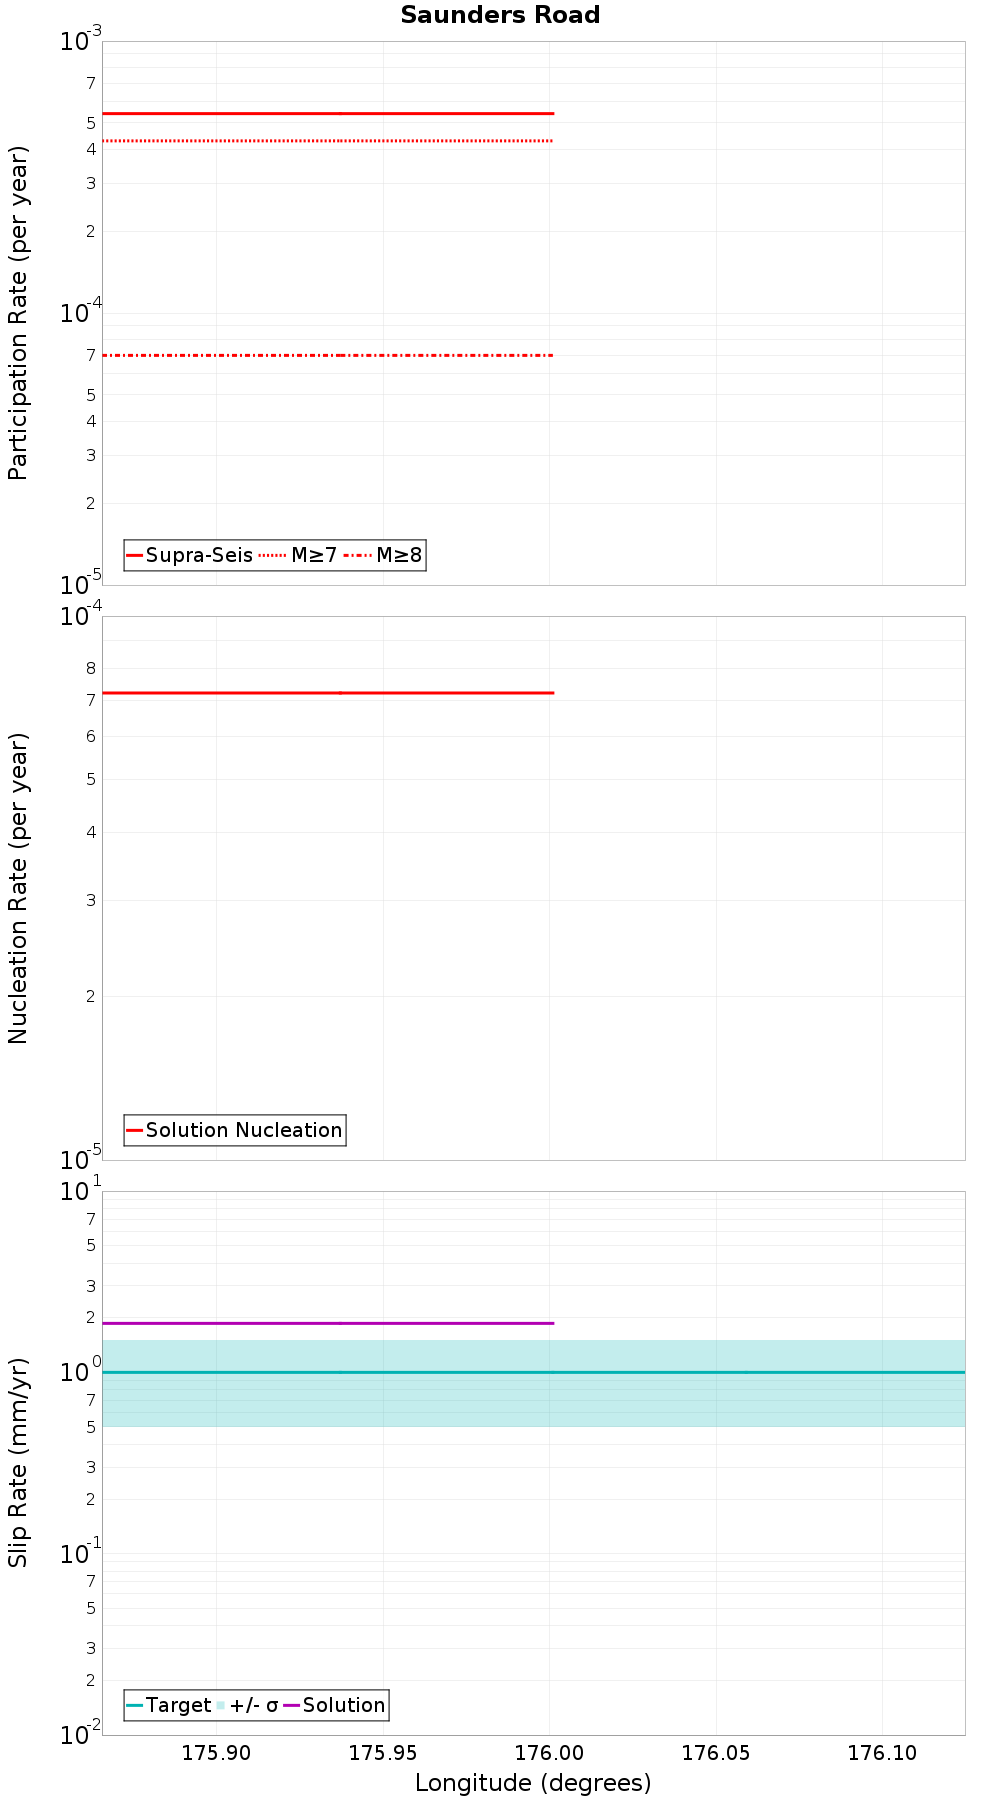Viewport: 1000px width, 1800px height.
Task: Click the 176.00 longitude tick label
Action: [x=549, y=1752]
